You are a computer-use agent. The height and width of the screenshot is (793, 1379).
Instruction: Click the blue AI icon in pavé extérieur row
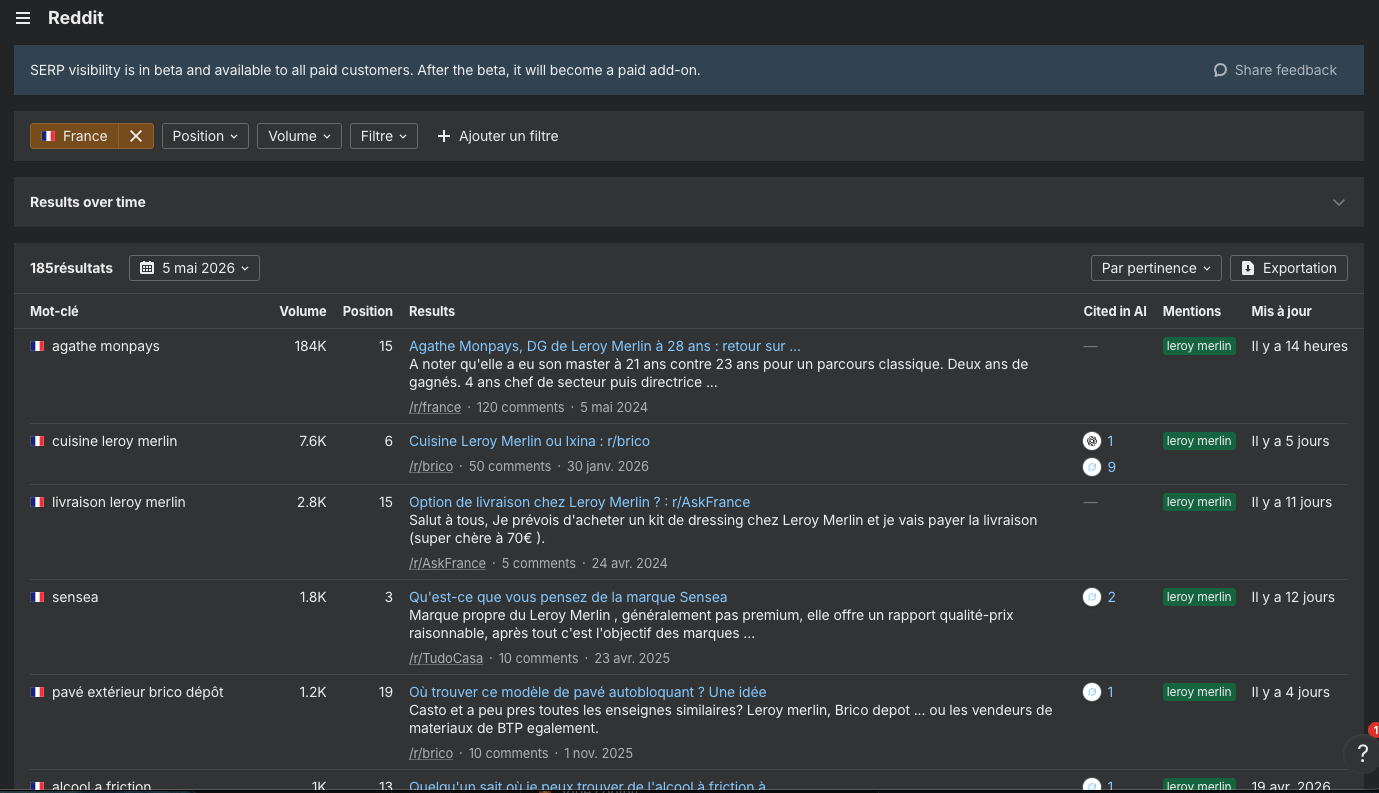click(1092, 692)
